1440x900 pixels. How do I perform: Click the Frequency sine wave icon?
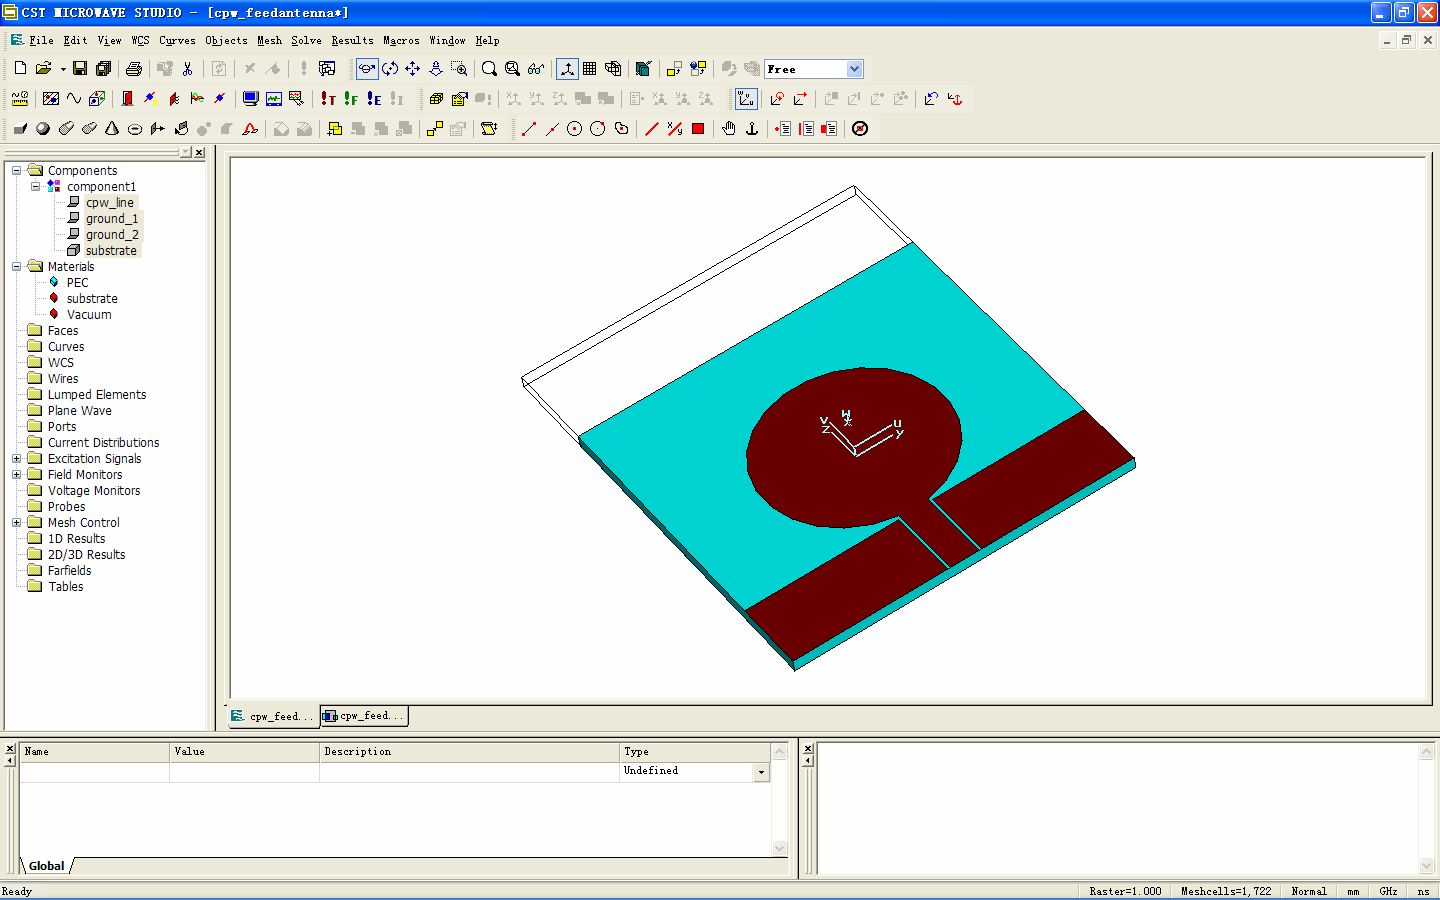pyautogui.click(x=74, y=99)
